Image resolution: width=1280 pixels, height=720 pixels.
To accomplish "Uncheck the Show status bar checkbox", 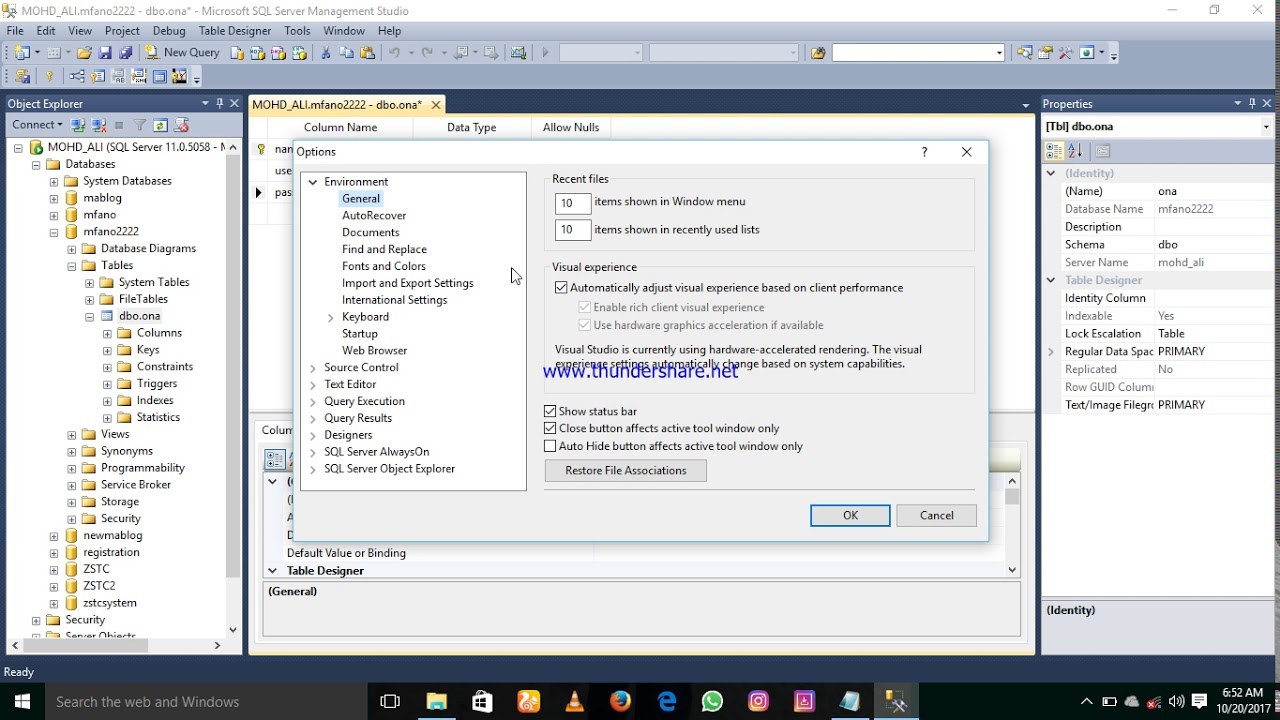I will pyautogui.click(x=550, y=411).
